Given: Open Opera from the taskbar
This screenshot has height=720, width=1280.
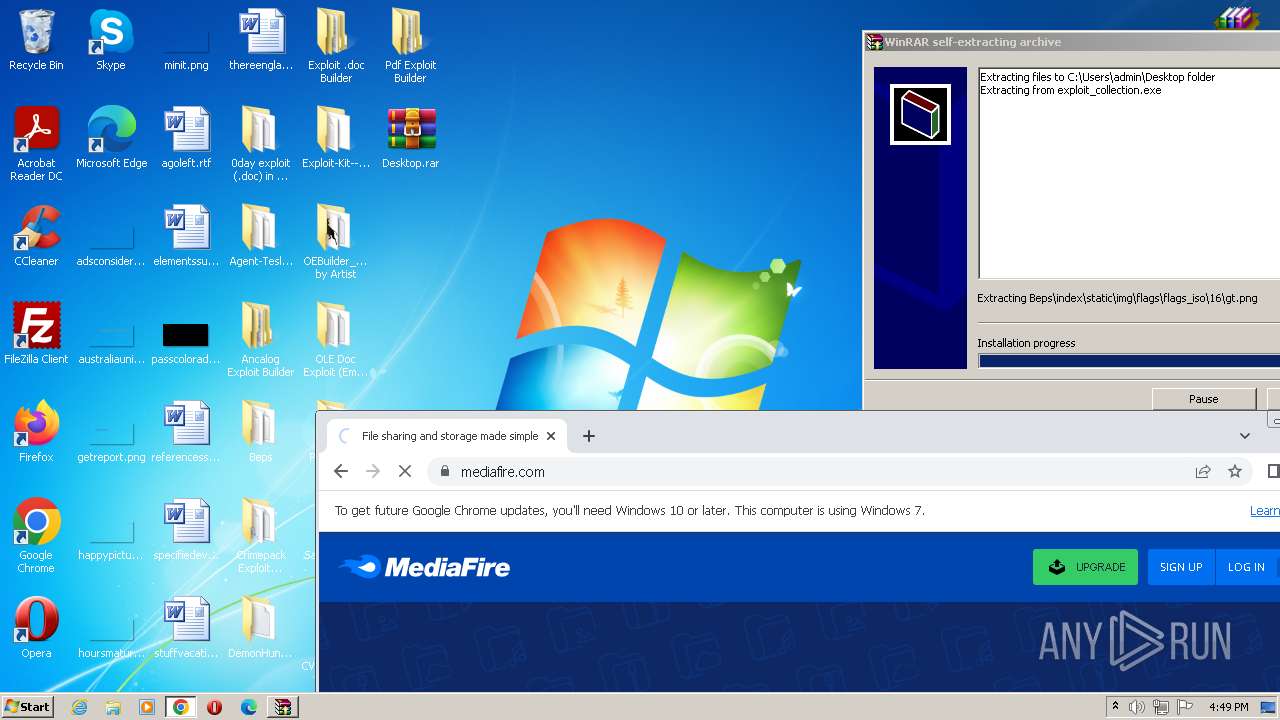Looking at the screenshot, I should (x=214, y=707).
